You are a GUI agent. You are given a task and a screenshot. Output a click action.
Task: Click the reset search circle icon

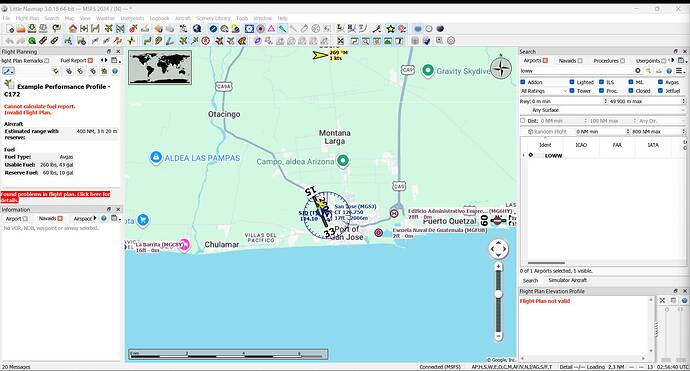tap(638, 70)
